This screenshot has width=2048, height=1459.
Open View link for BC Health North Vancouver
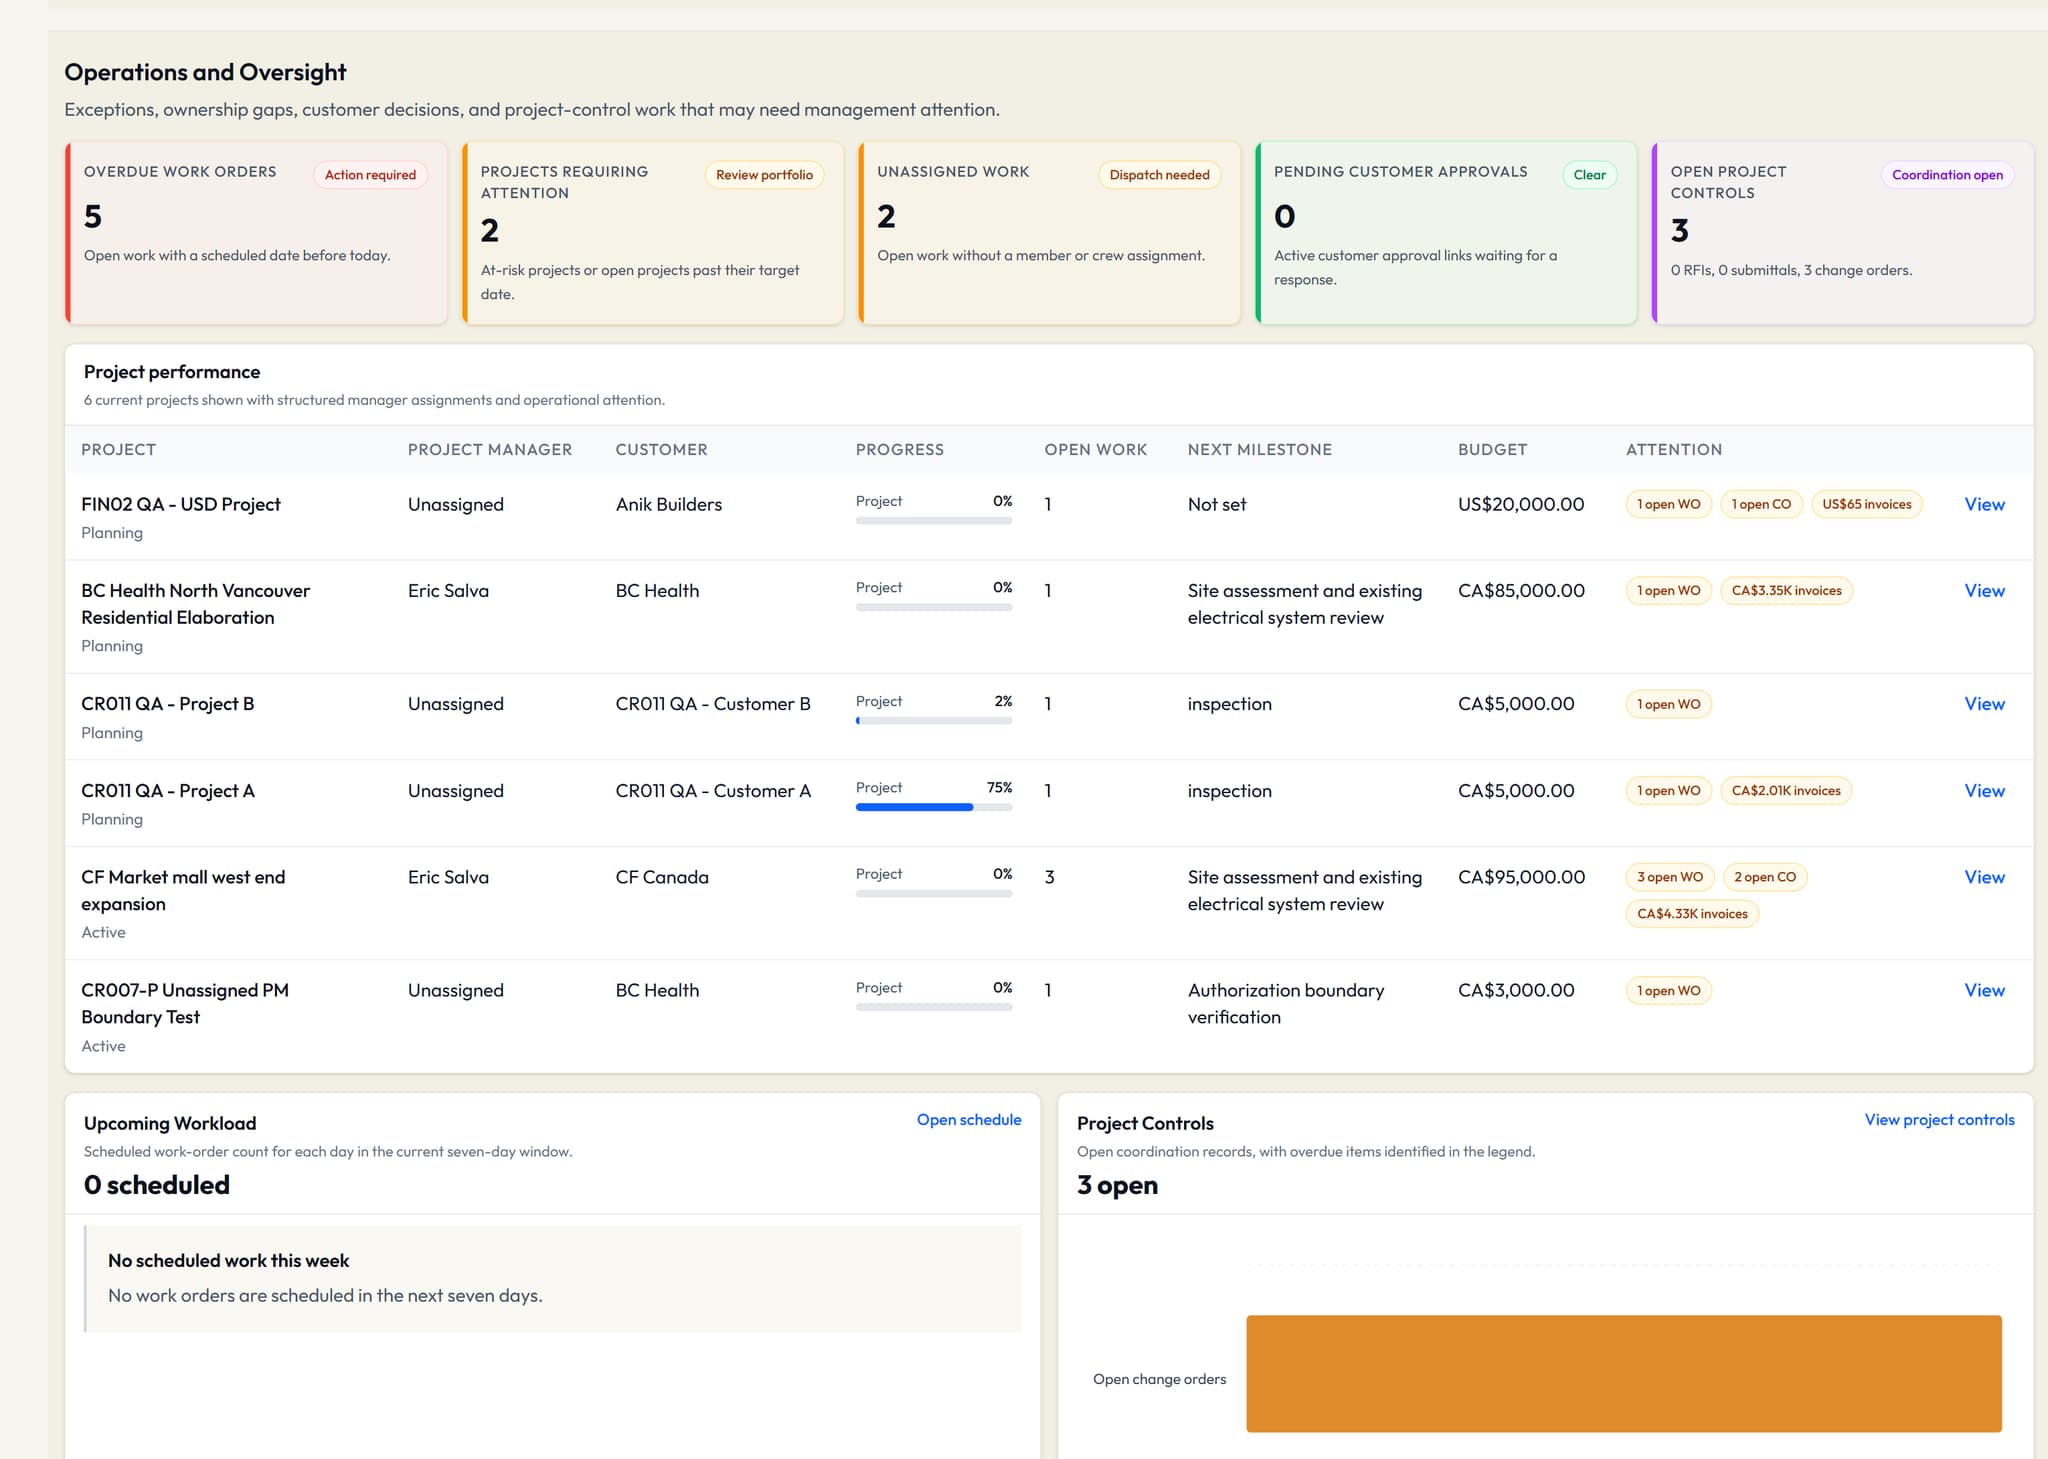pyautogui.click(x=1984, y=590)
